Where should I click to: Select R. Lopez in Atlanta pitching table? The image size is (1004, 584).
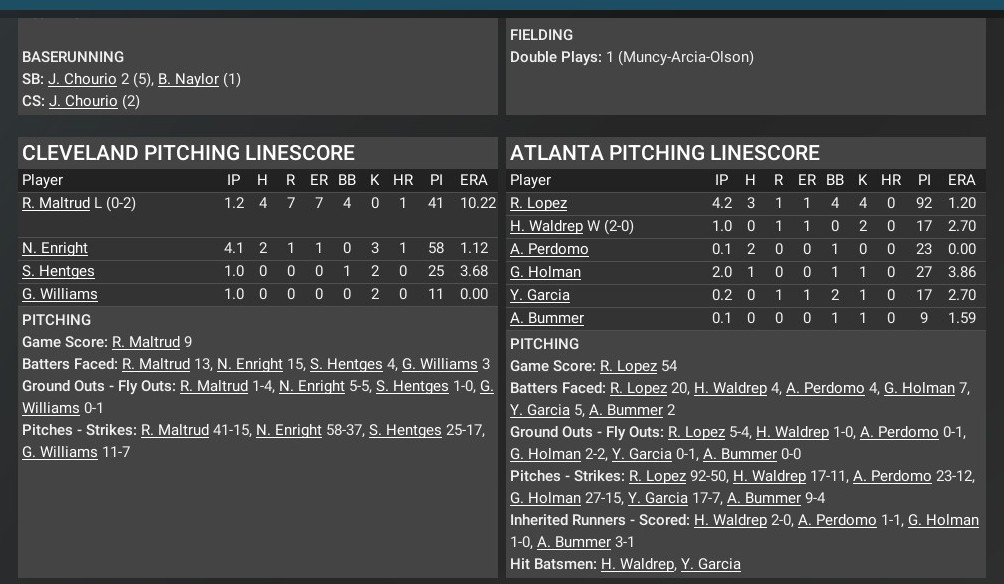538,203
